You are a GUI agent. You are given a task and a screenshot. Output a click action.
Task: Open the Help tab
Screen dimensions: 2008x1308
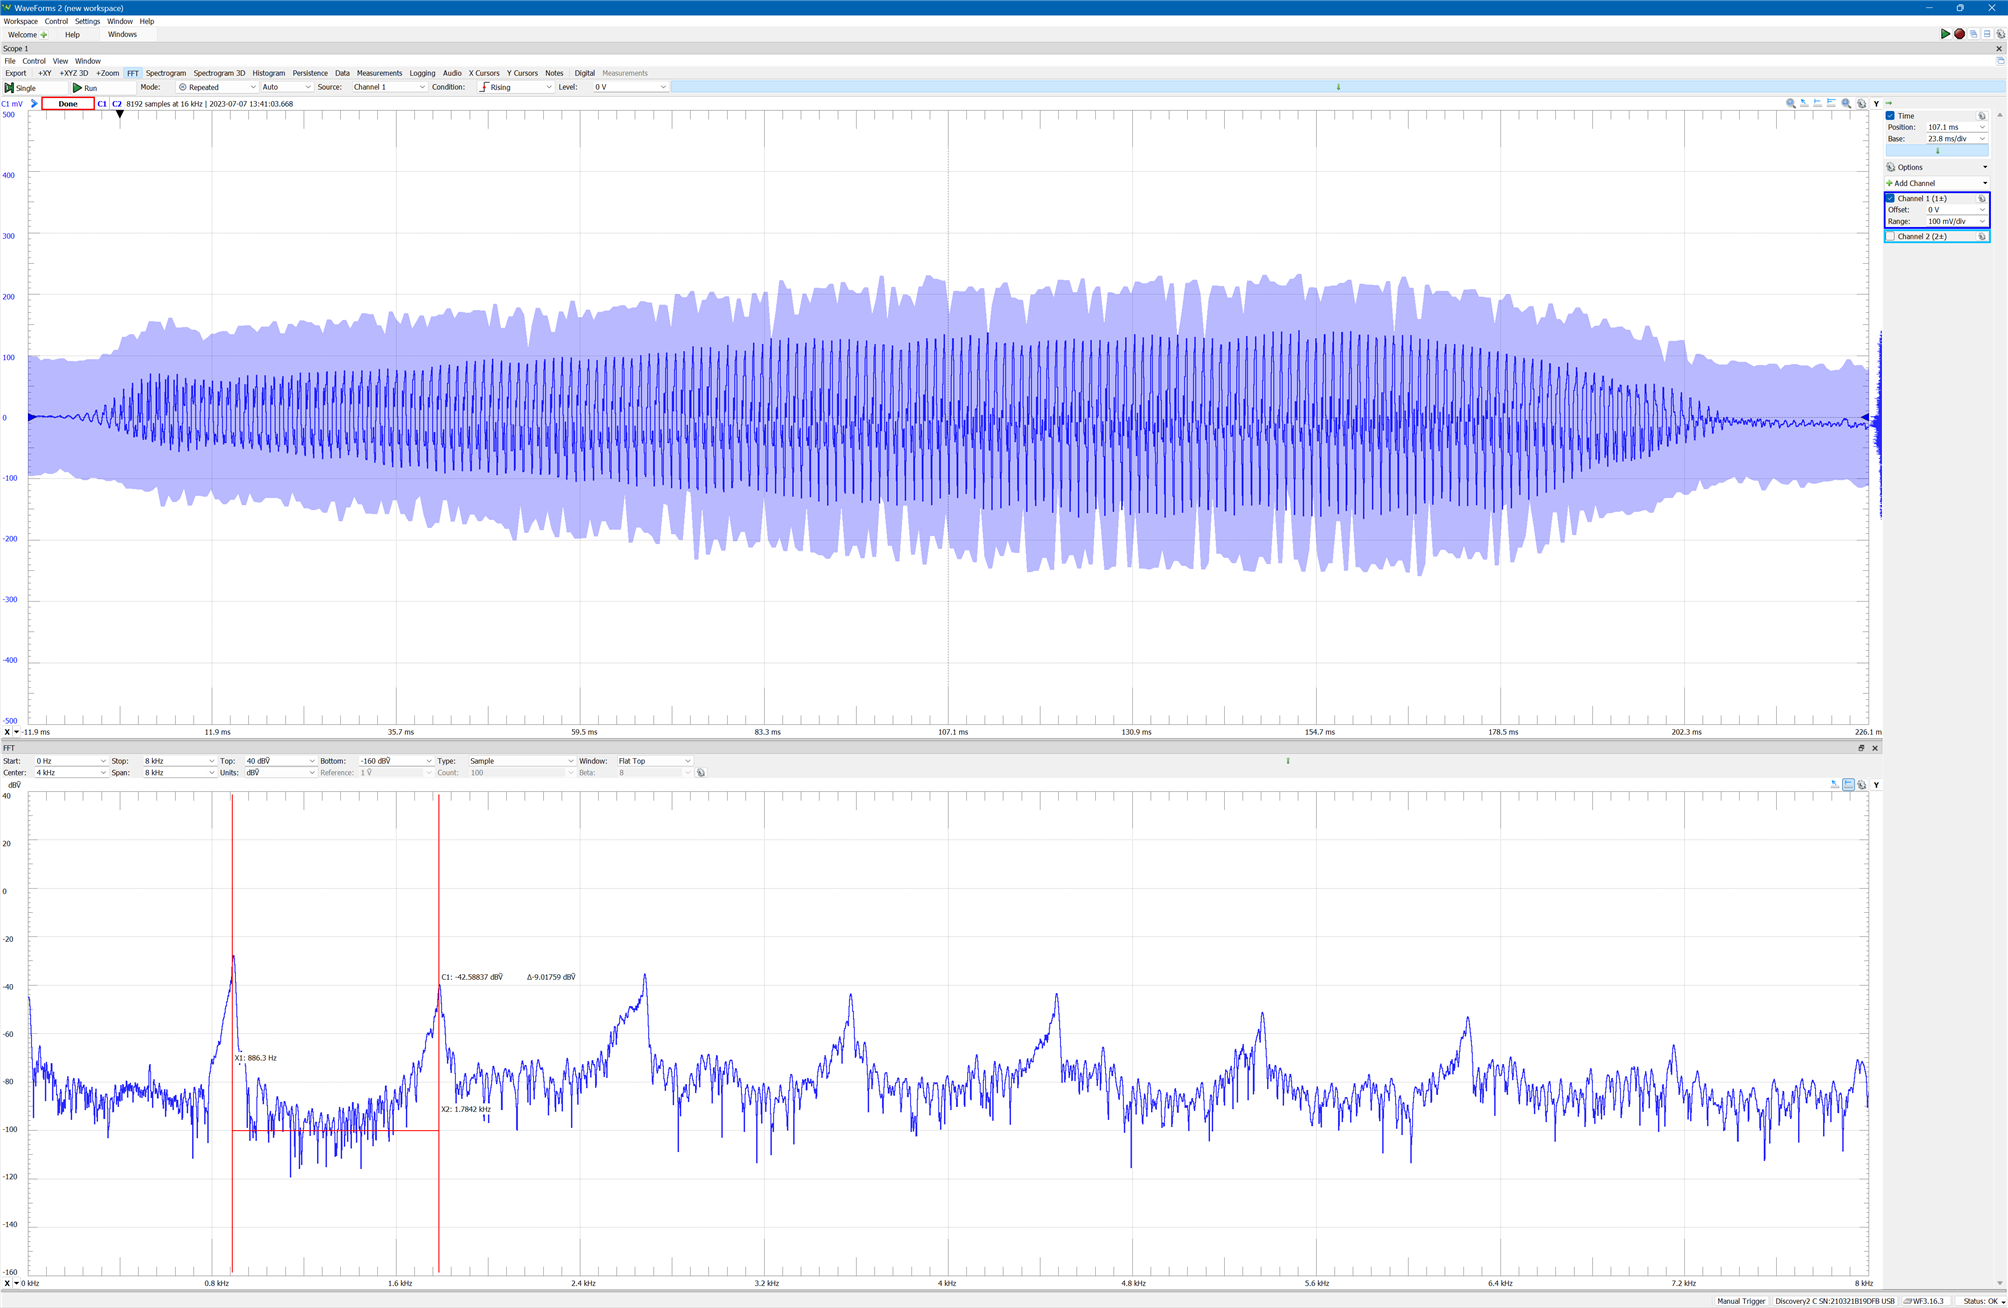[72, 35]
